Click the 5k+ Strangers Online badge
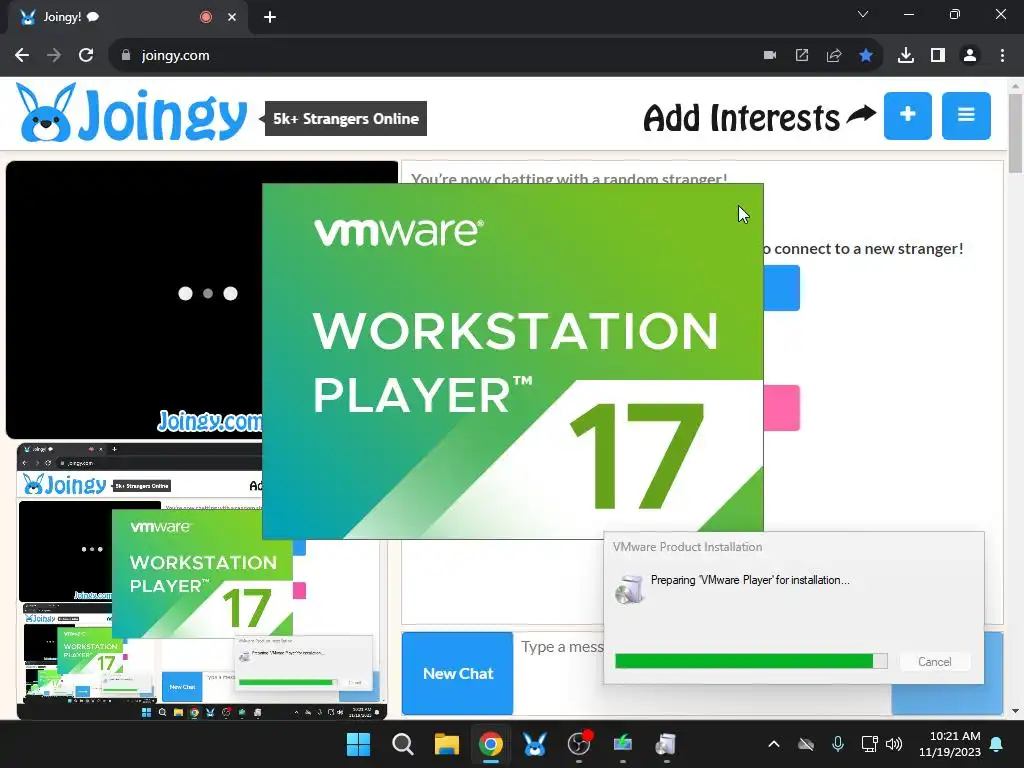This screenshot has height=768, width=1024. coord(345,118)
